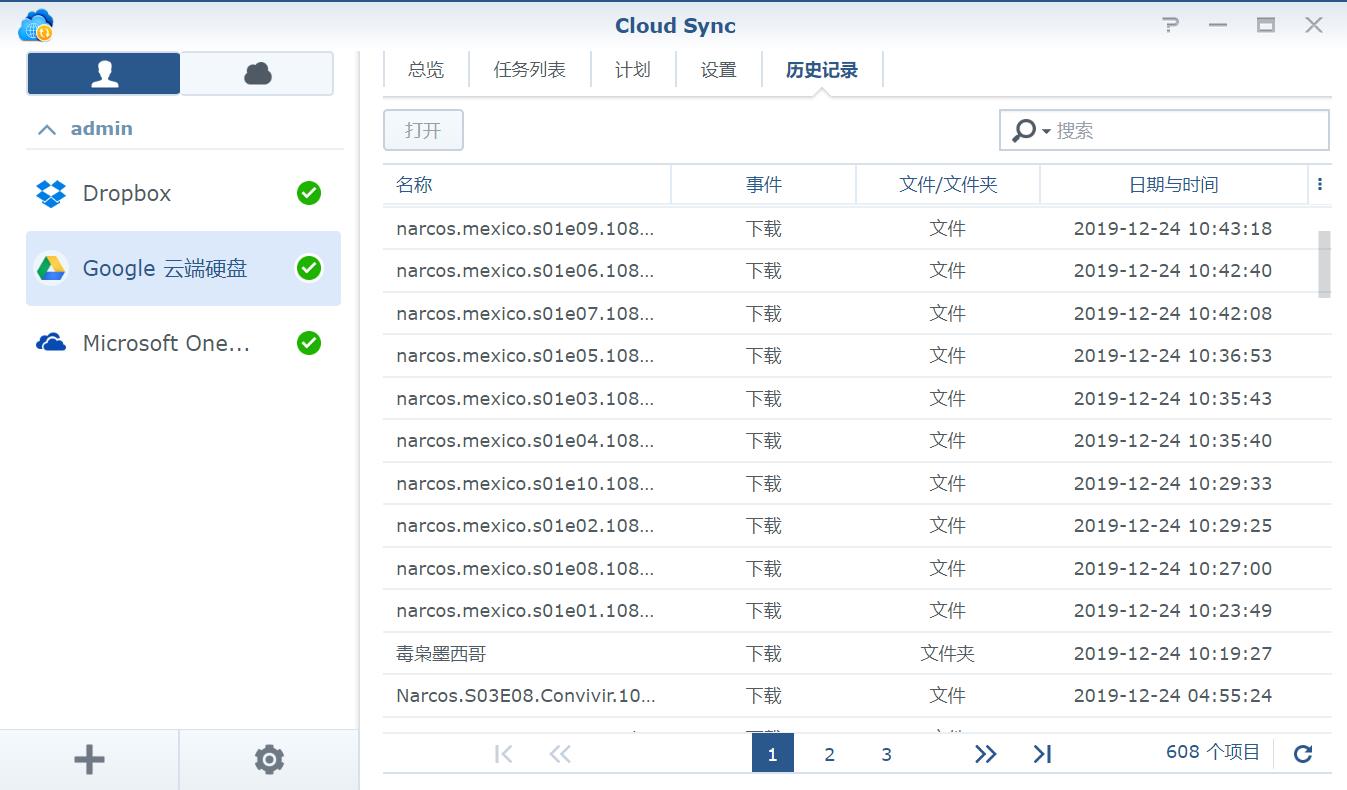Screen dimensions: 1347x790
Task: Sort by 日期与时间 column header
Action: coord(1174,185)
